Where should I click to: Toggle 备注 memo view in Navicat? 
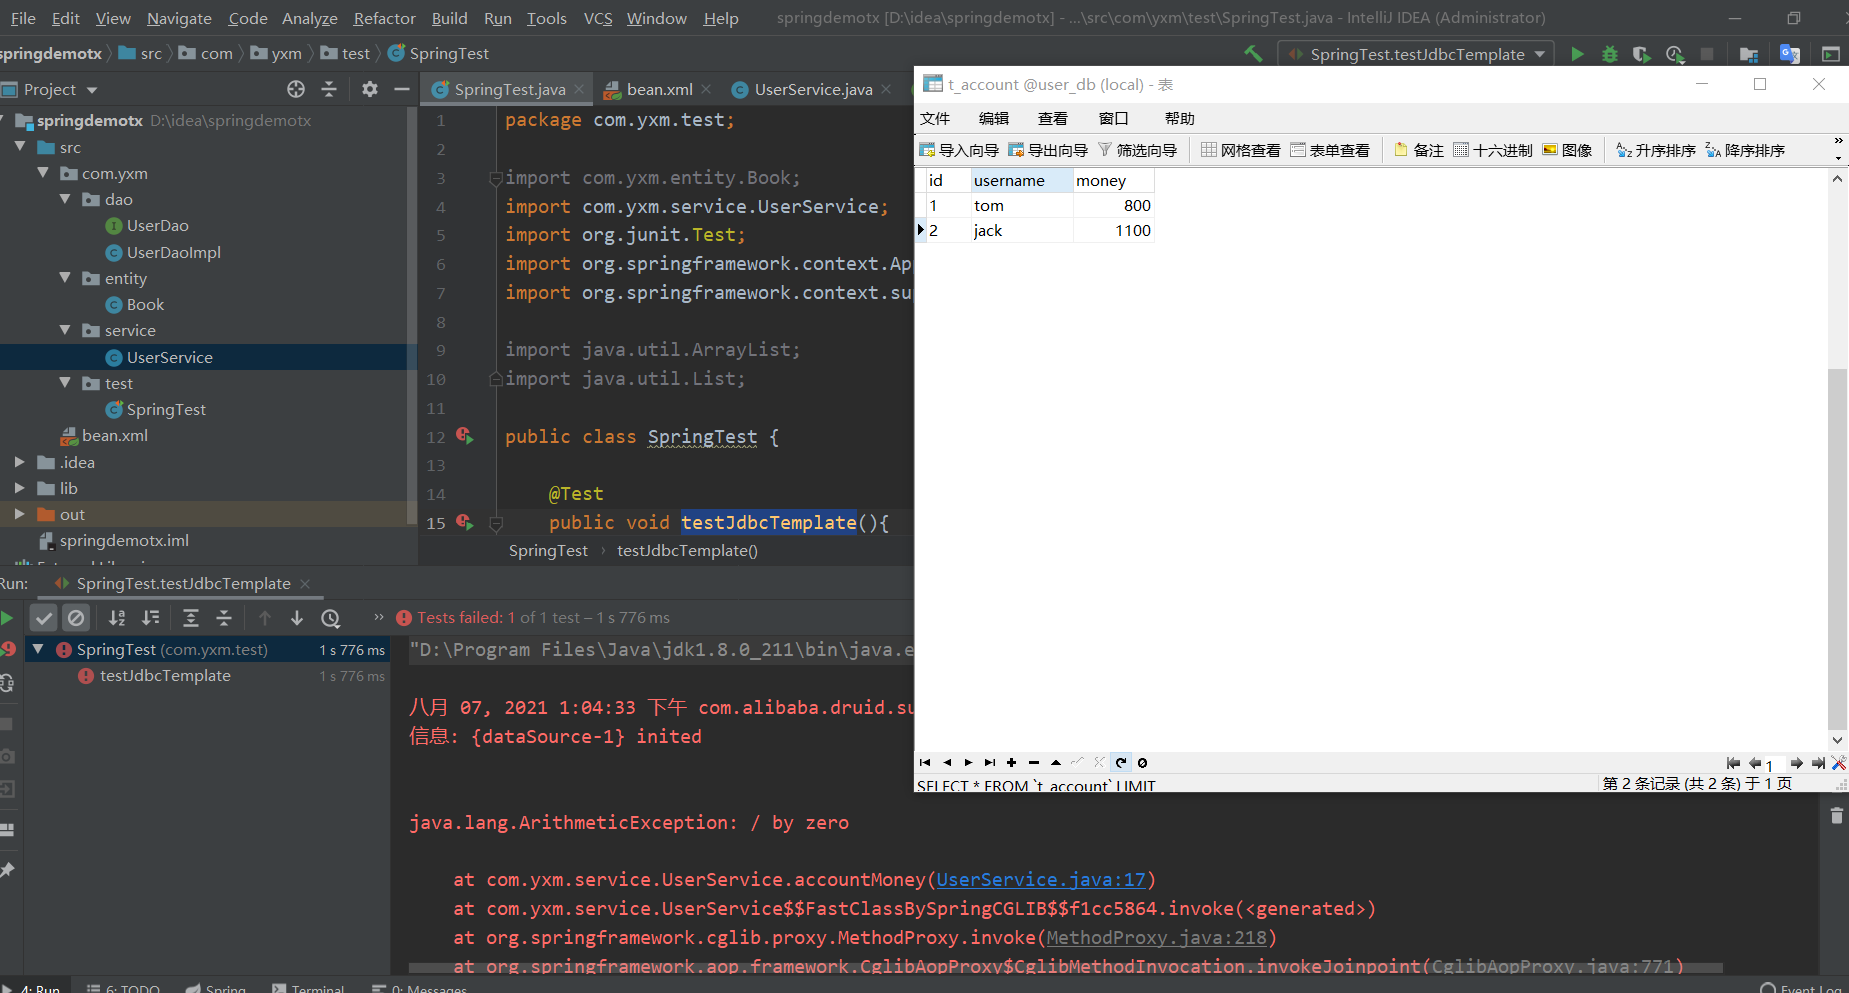[1419, 150]
